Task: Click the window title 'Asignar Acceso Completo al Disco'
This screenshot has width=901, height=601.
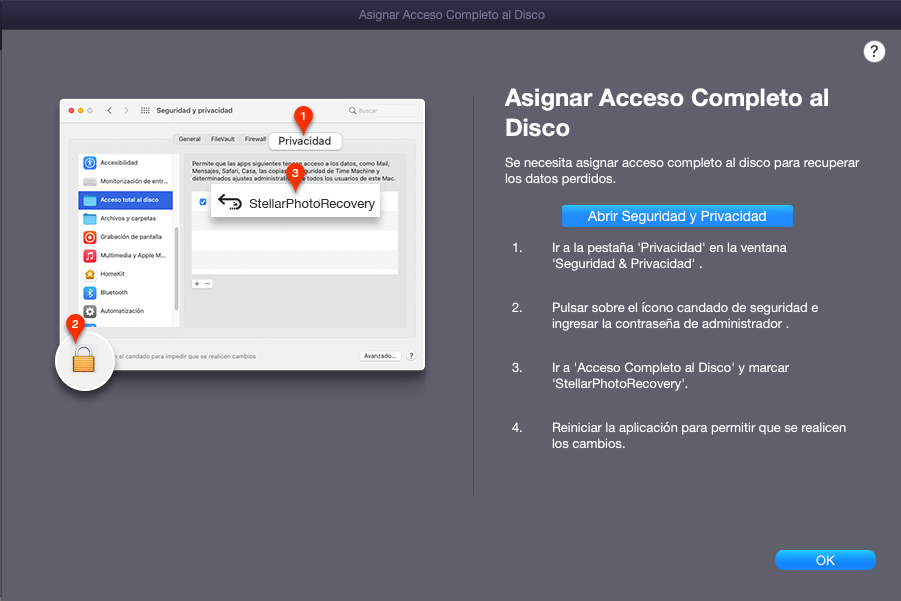Action: coord(452,15)
